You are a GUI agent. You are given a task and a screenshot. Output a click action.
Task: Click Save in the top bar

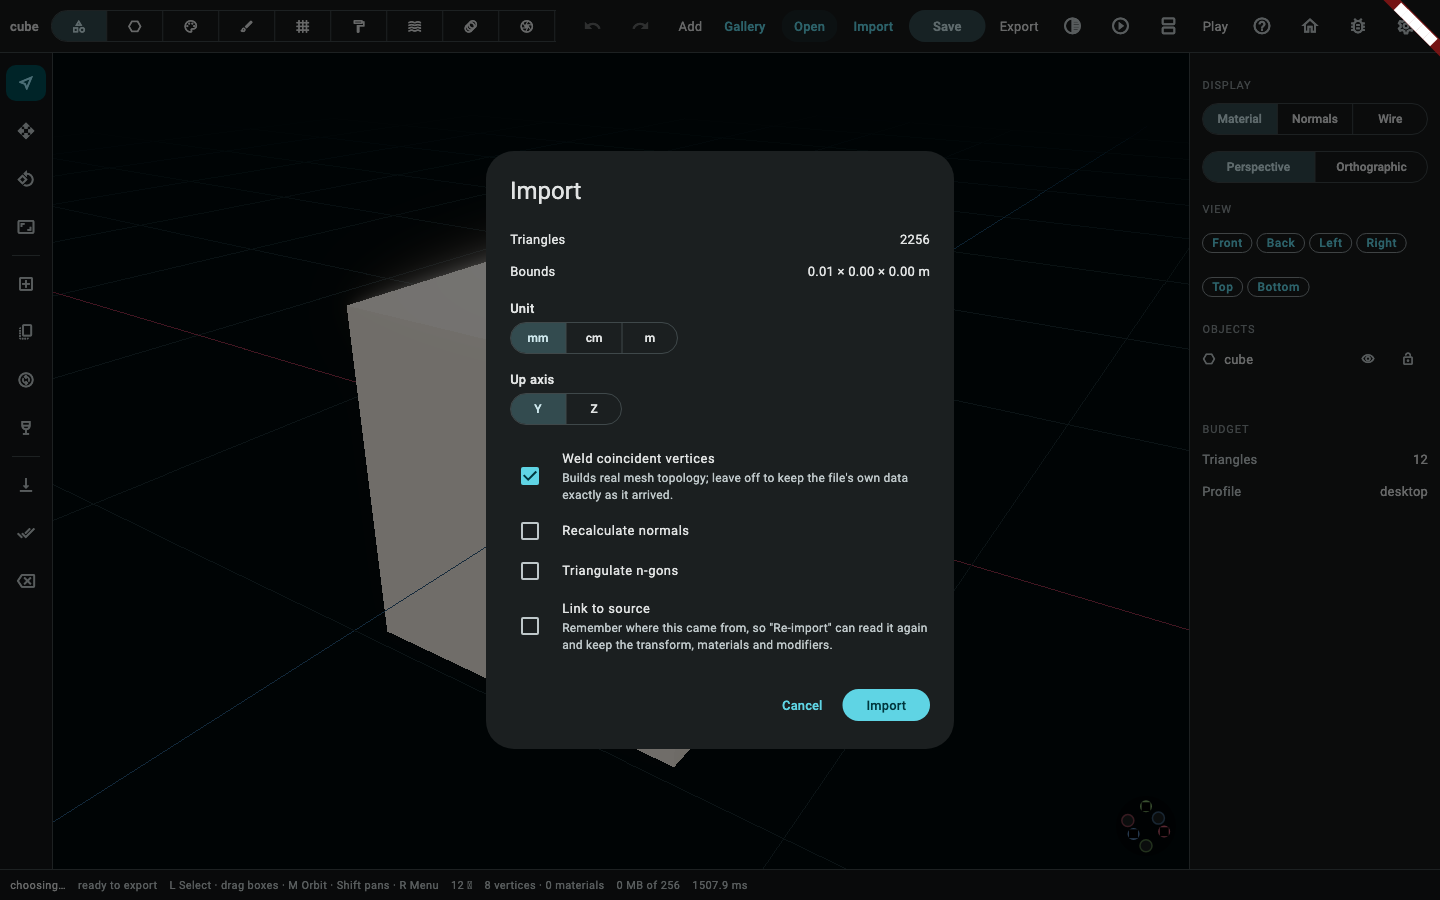coord(947,27)
